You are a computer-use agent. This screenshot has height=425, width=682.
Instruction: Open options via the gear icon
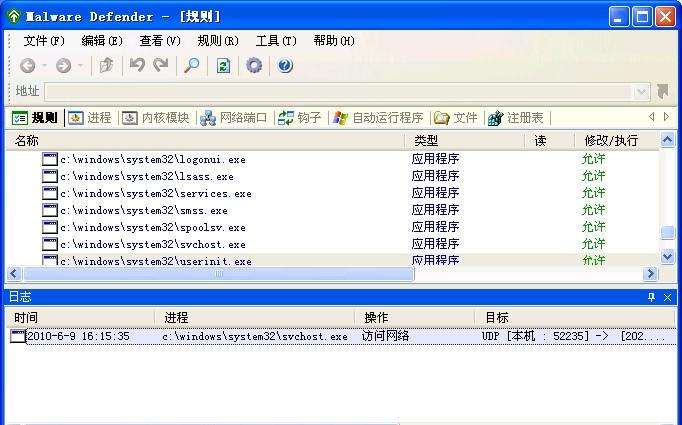(254, 66)
